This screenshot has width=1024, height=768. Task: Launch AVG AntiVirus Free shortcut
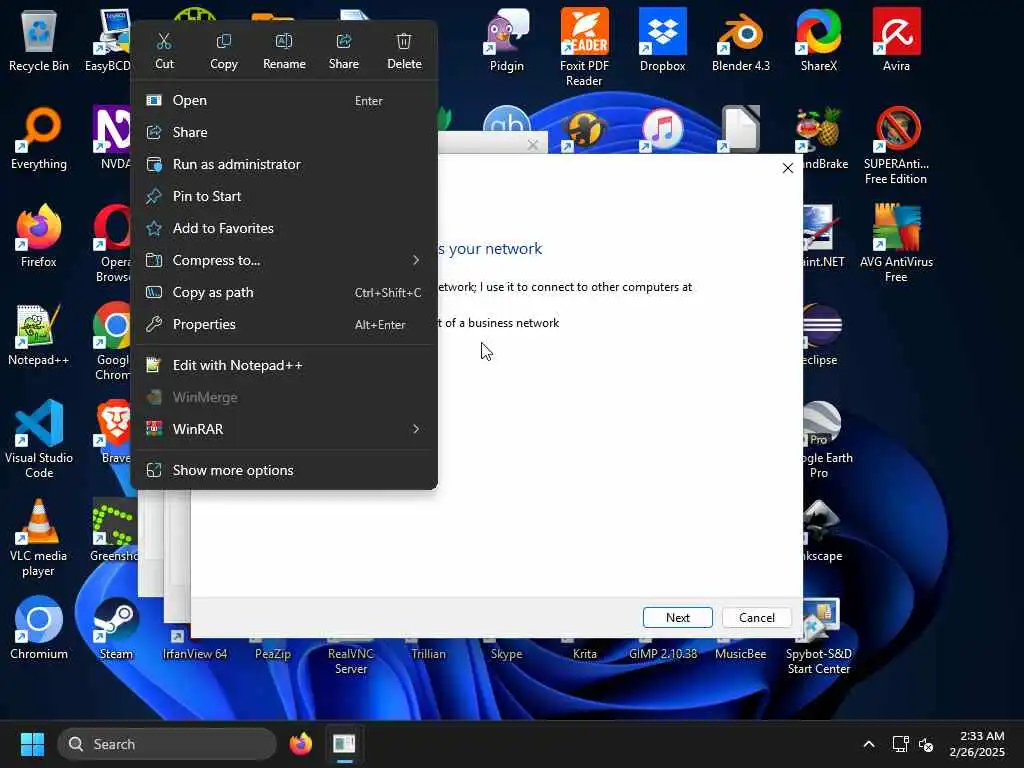tap(896, 244)
